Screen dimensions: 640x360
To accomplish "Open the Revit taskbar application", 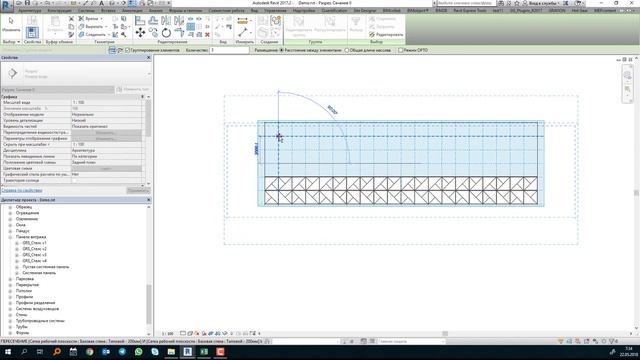I will pos(187,351).
